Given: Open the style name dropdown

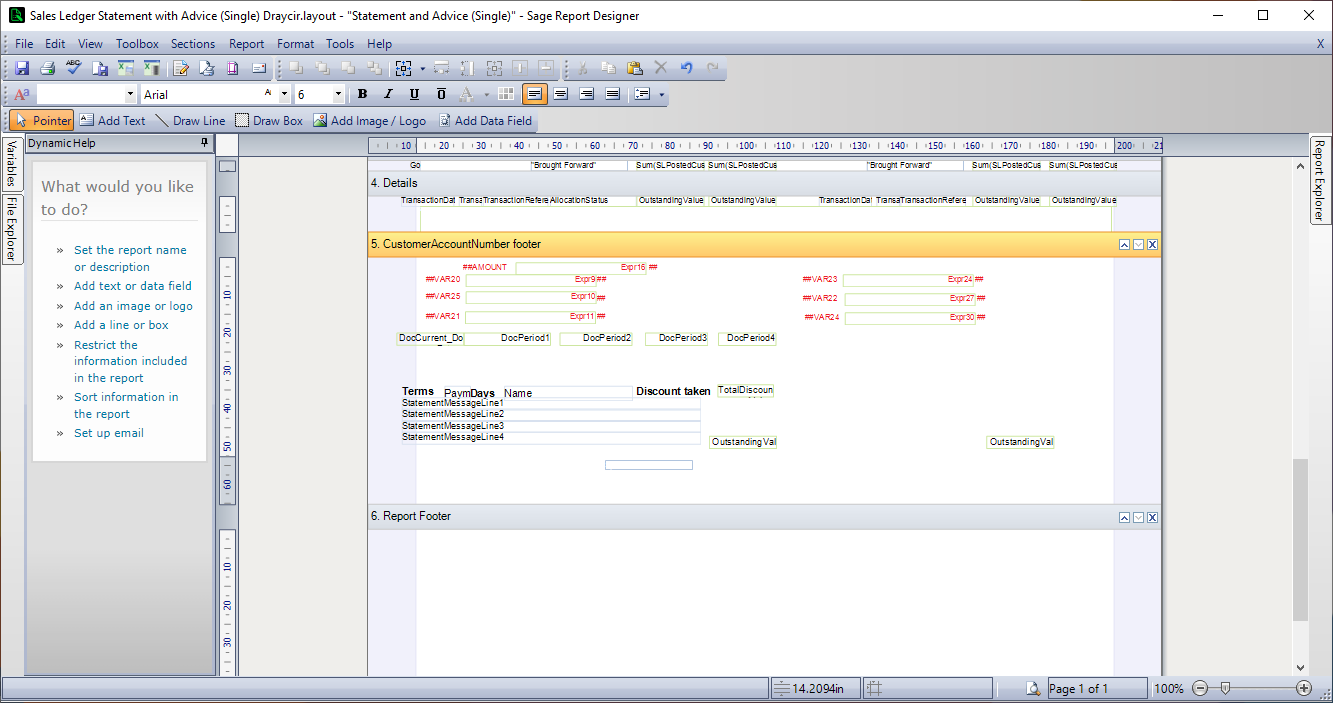Looking at the screenshot, I should [x=130, y=94].
